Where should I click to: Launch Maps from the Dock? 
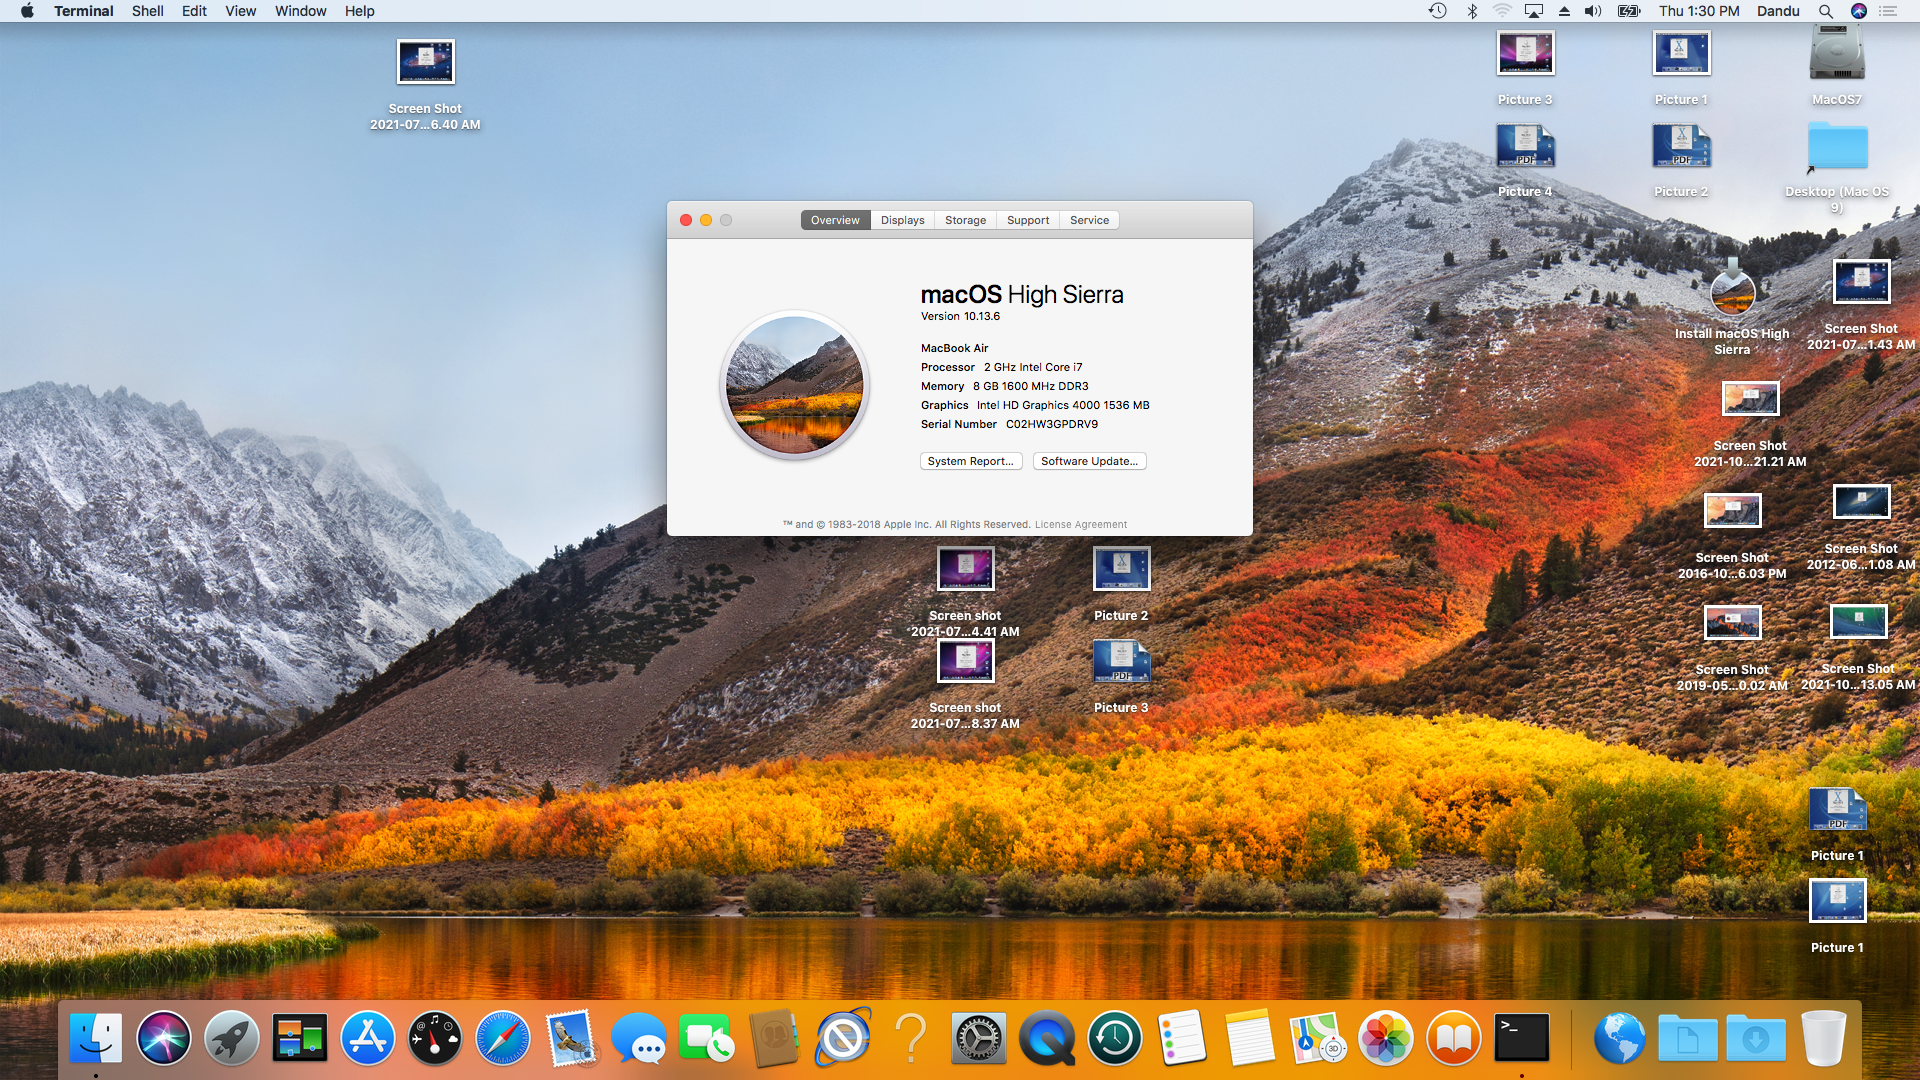point(1318,1038)
